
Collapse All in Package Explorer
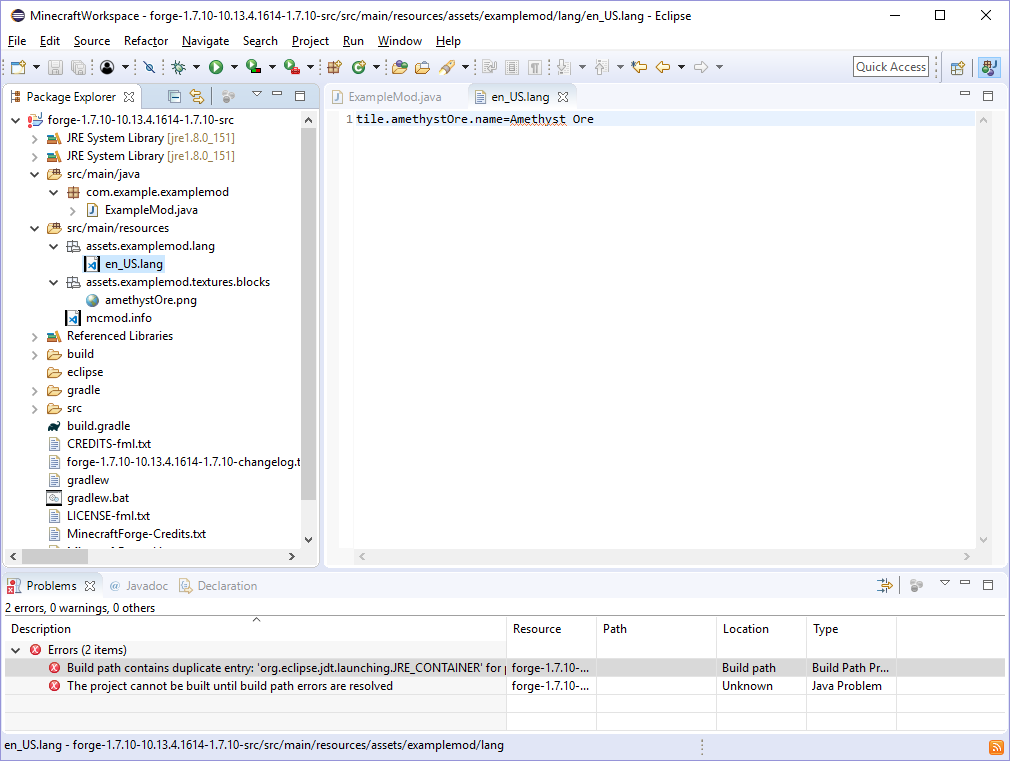174,97
